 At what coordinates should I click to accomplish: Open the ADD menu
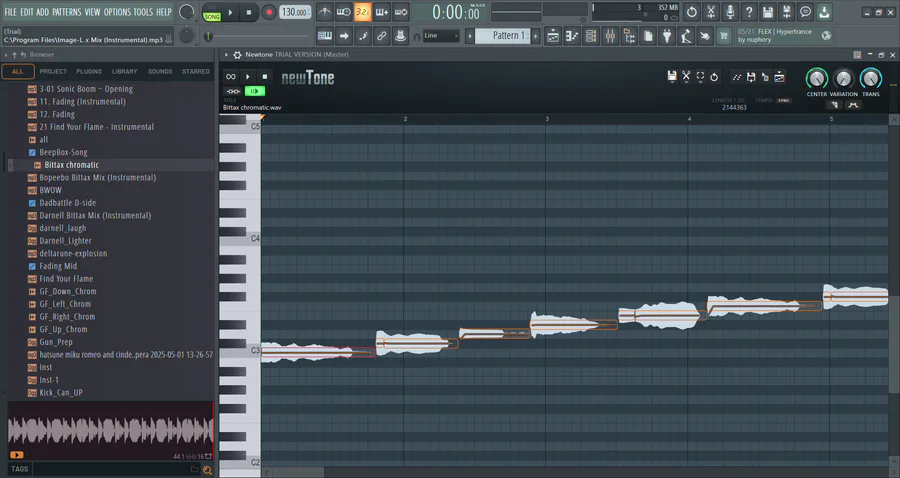(x=42, y=11)
